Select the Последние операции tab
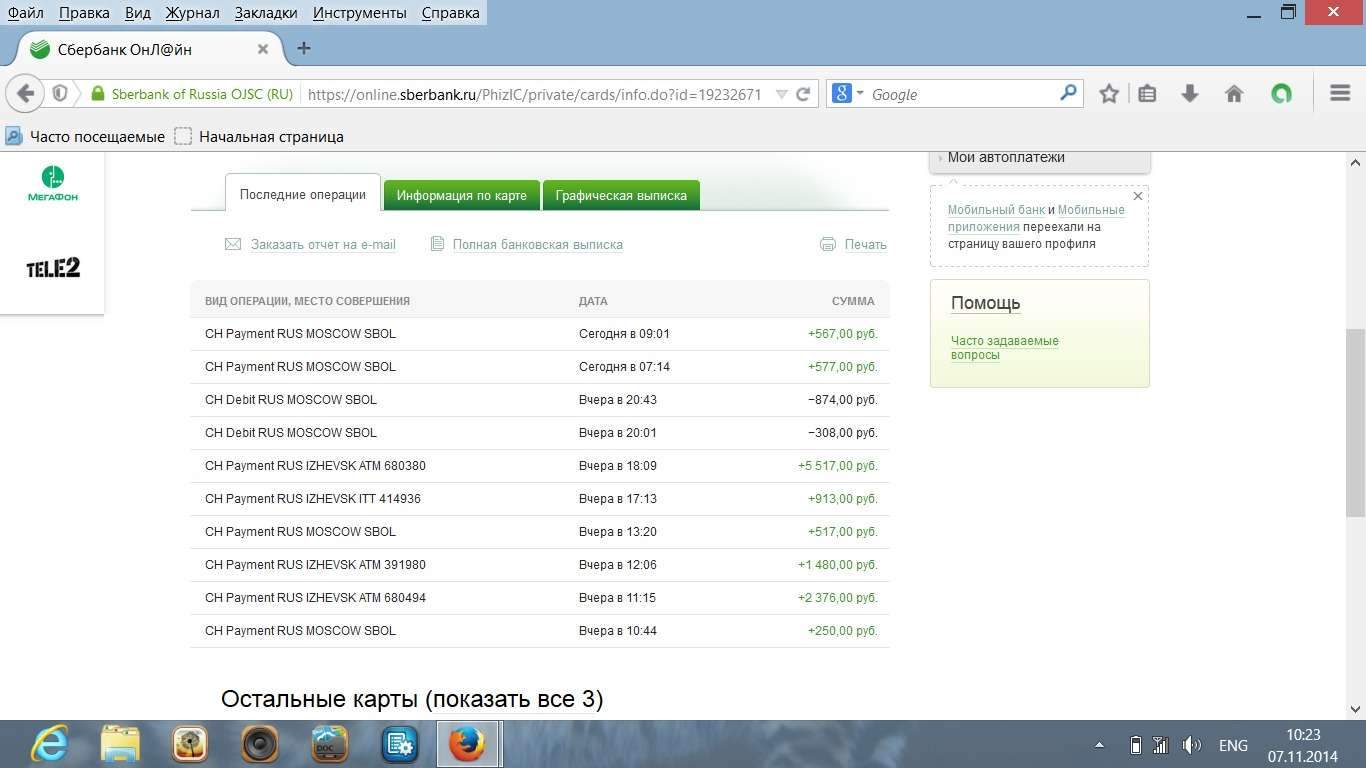Screen dimensions: 1366x768 pyautogui.click(x=303, y=195)
